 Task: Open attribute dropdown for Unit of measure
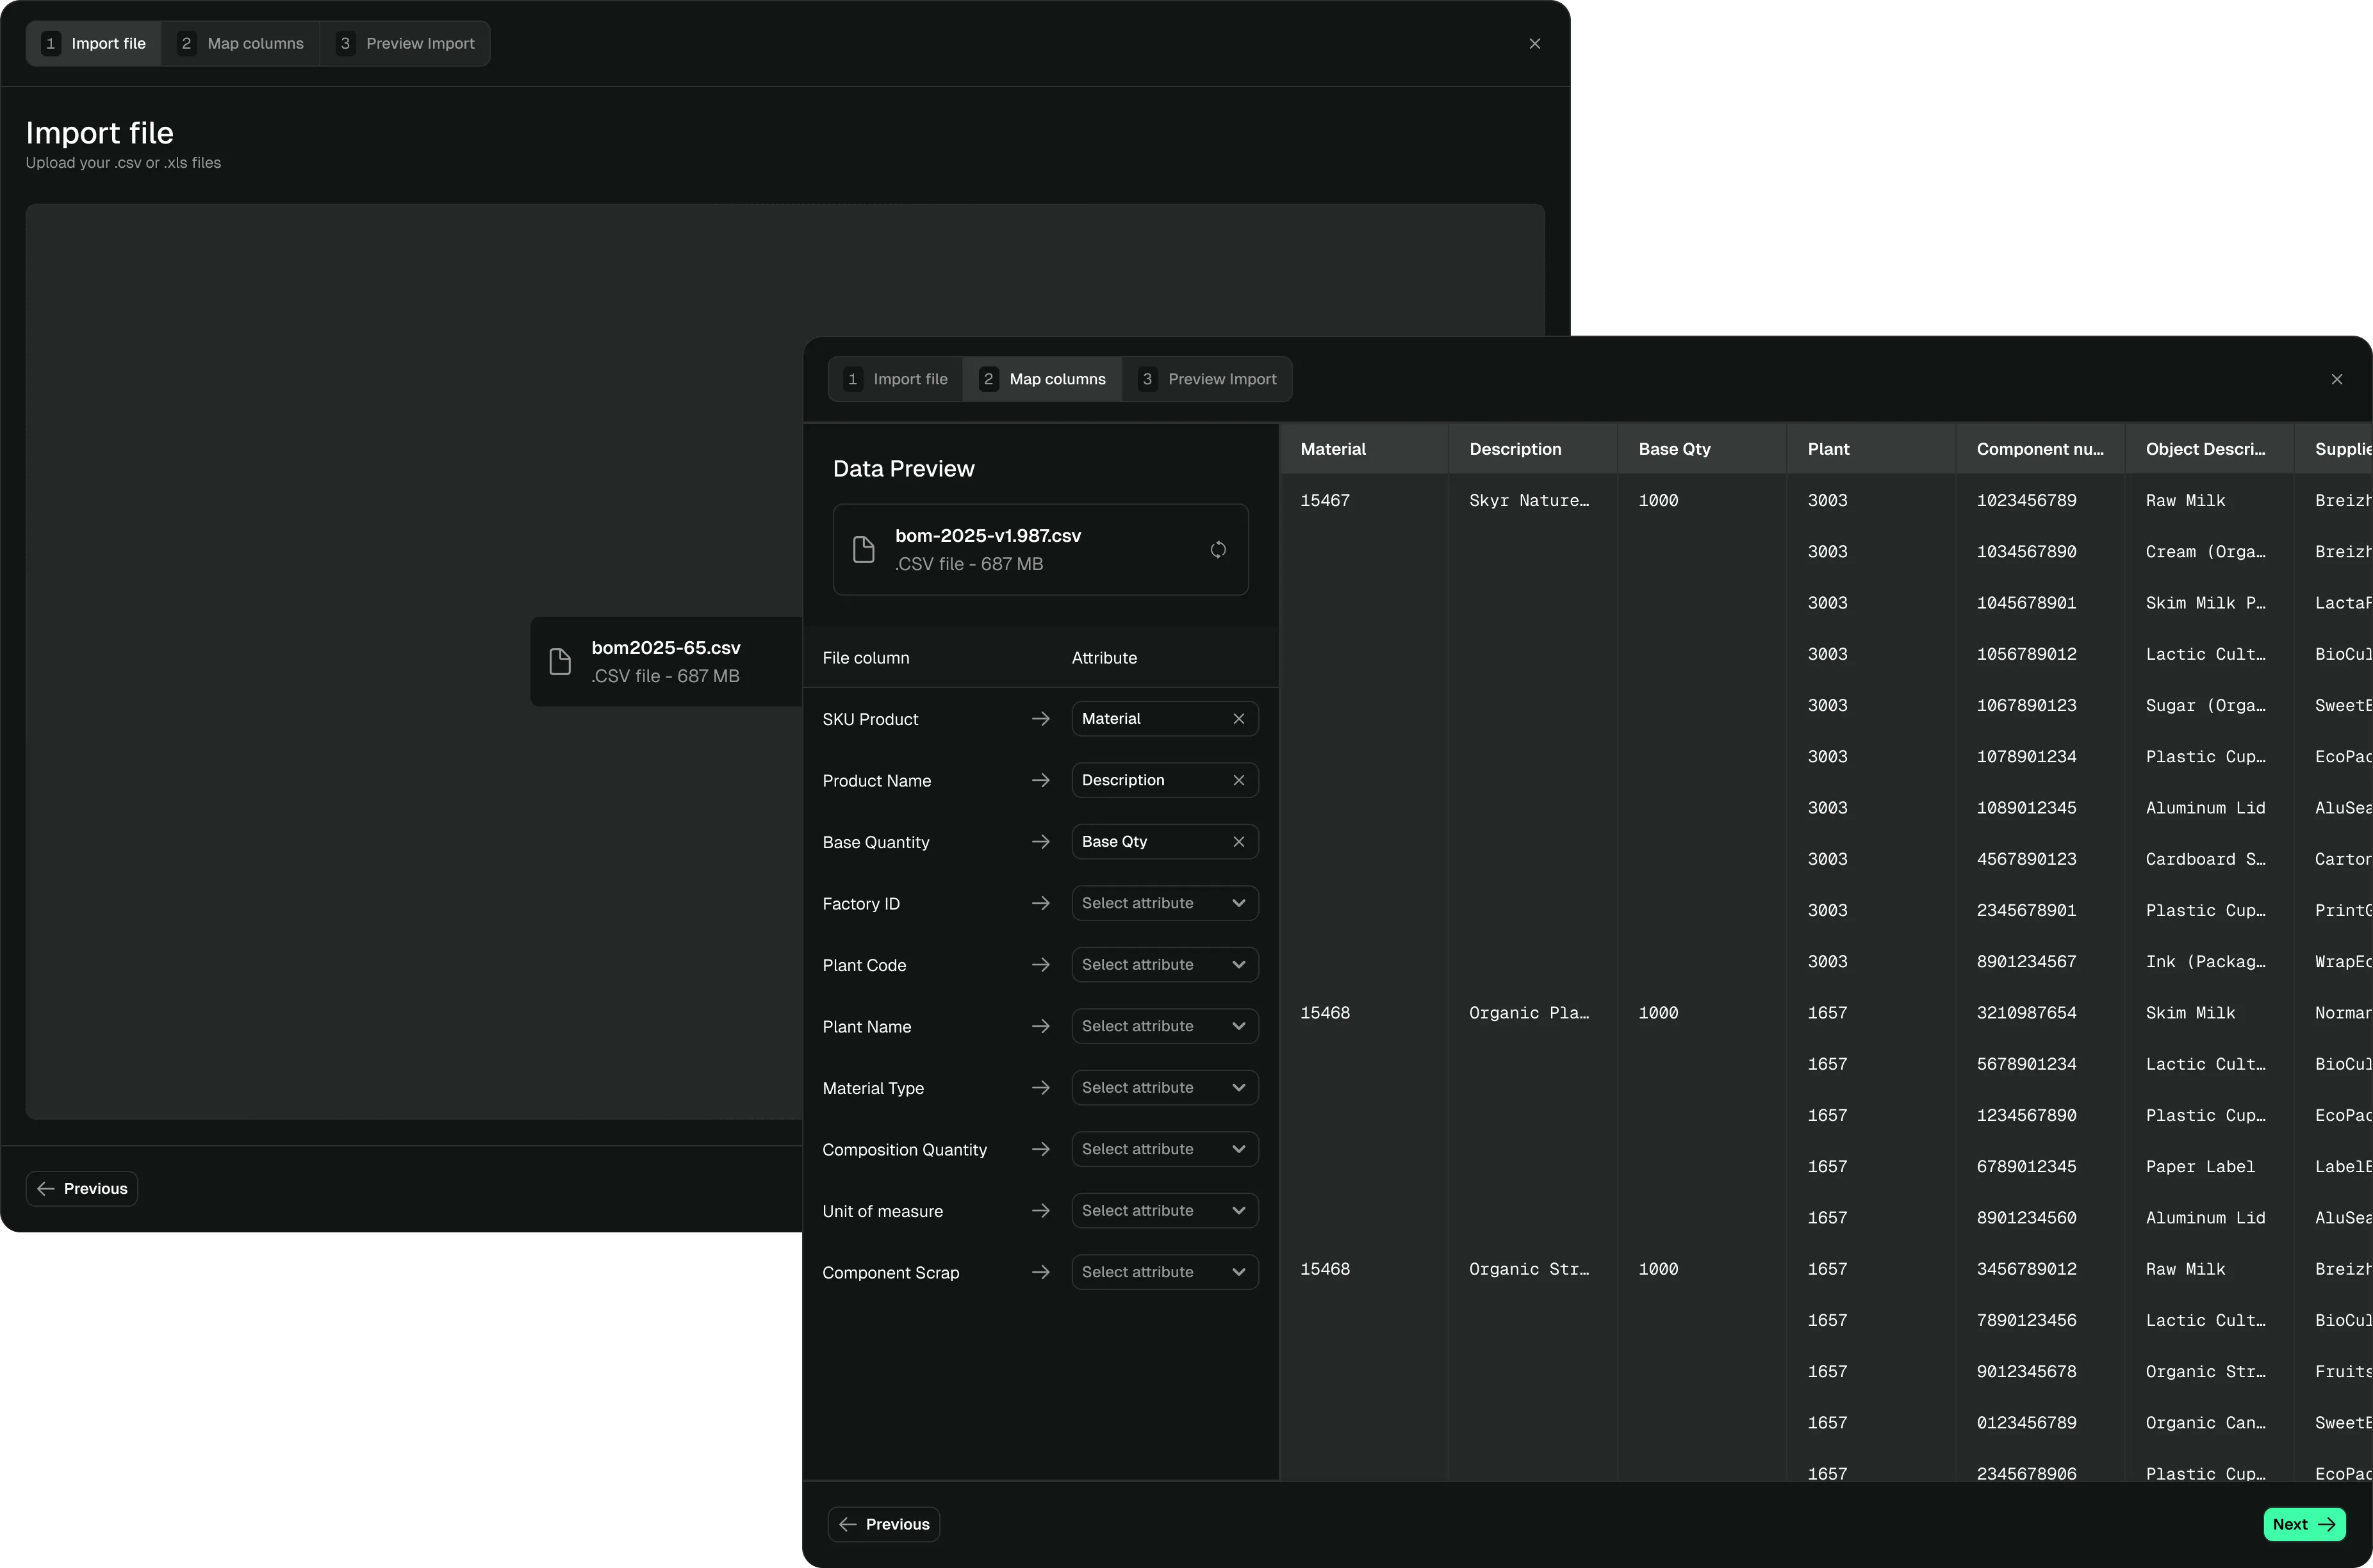click(1165, 1211)
